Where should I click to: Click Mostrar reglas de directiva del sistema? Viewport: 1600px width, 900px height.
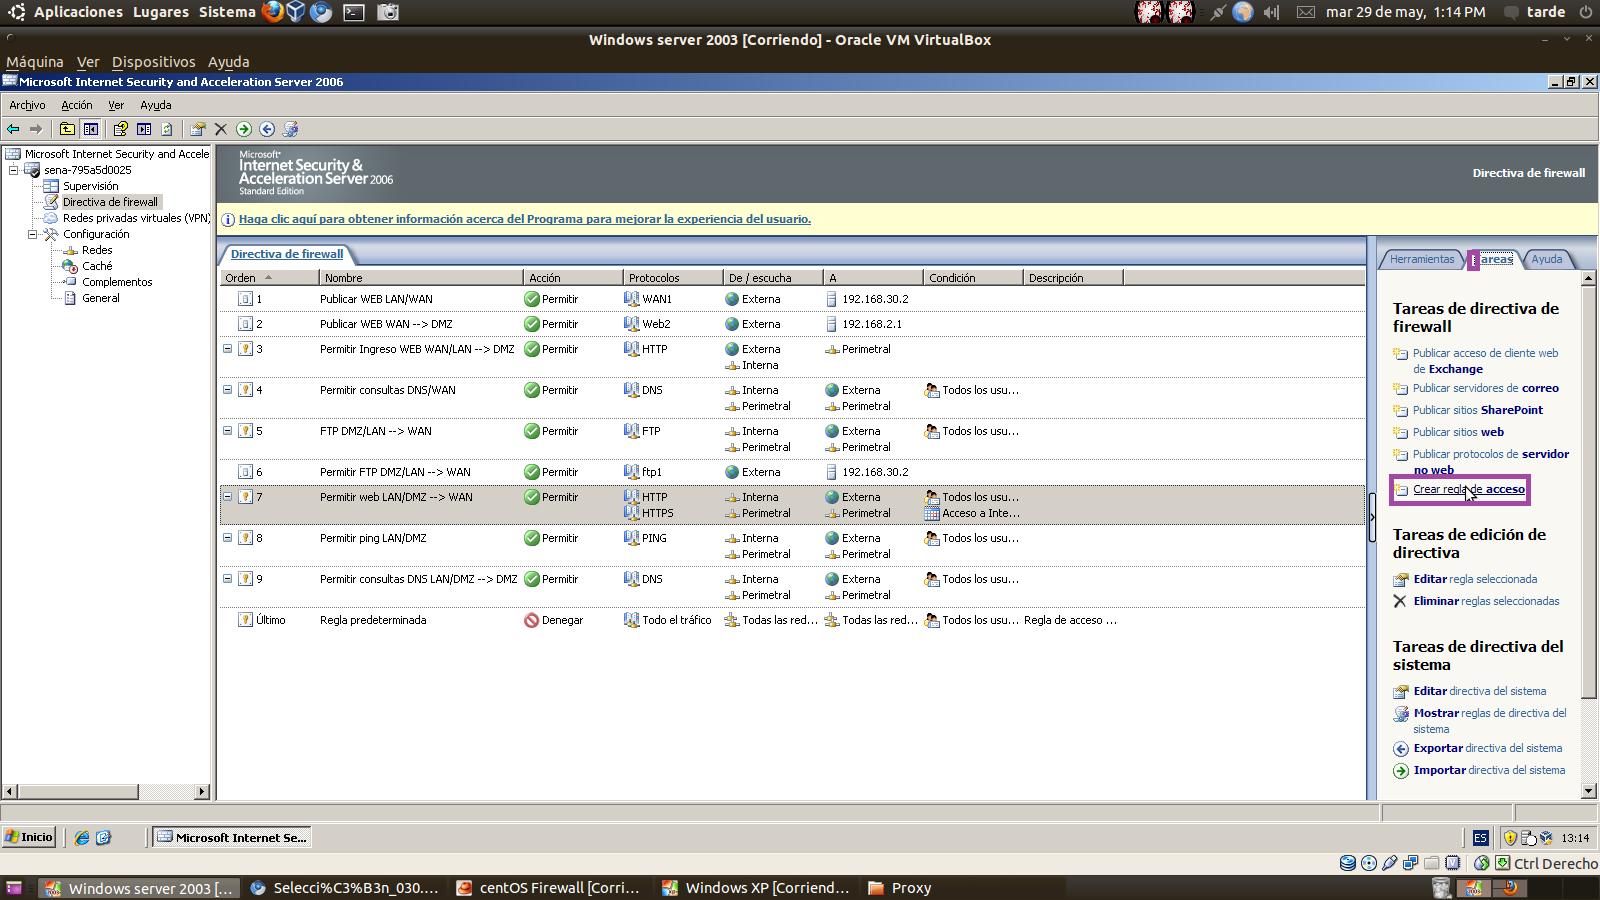tap(1490, 721)
